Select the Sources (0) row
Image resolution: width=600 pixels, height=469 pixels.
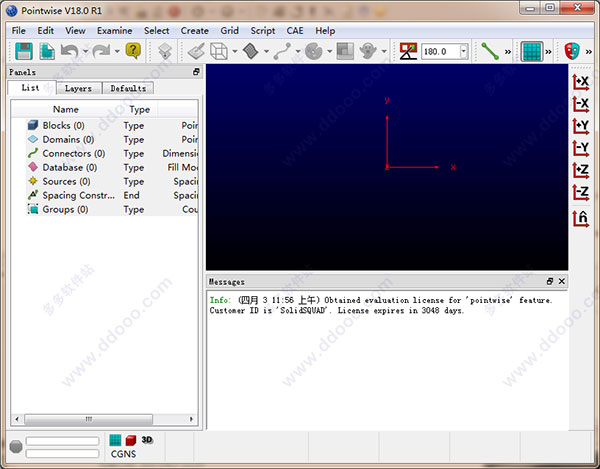pyautogui.click(x=112, y=181)
